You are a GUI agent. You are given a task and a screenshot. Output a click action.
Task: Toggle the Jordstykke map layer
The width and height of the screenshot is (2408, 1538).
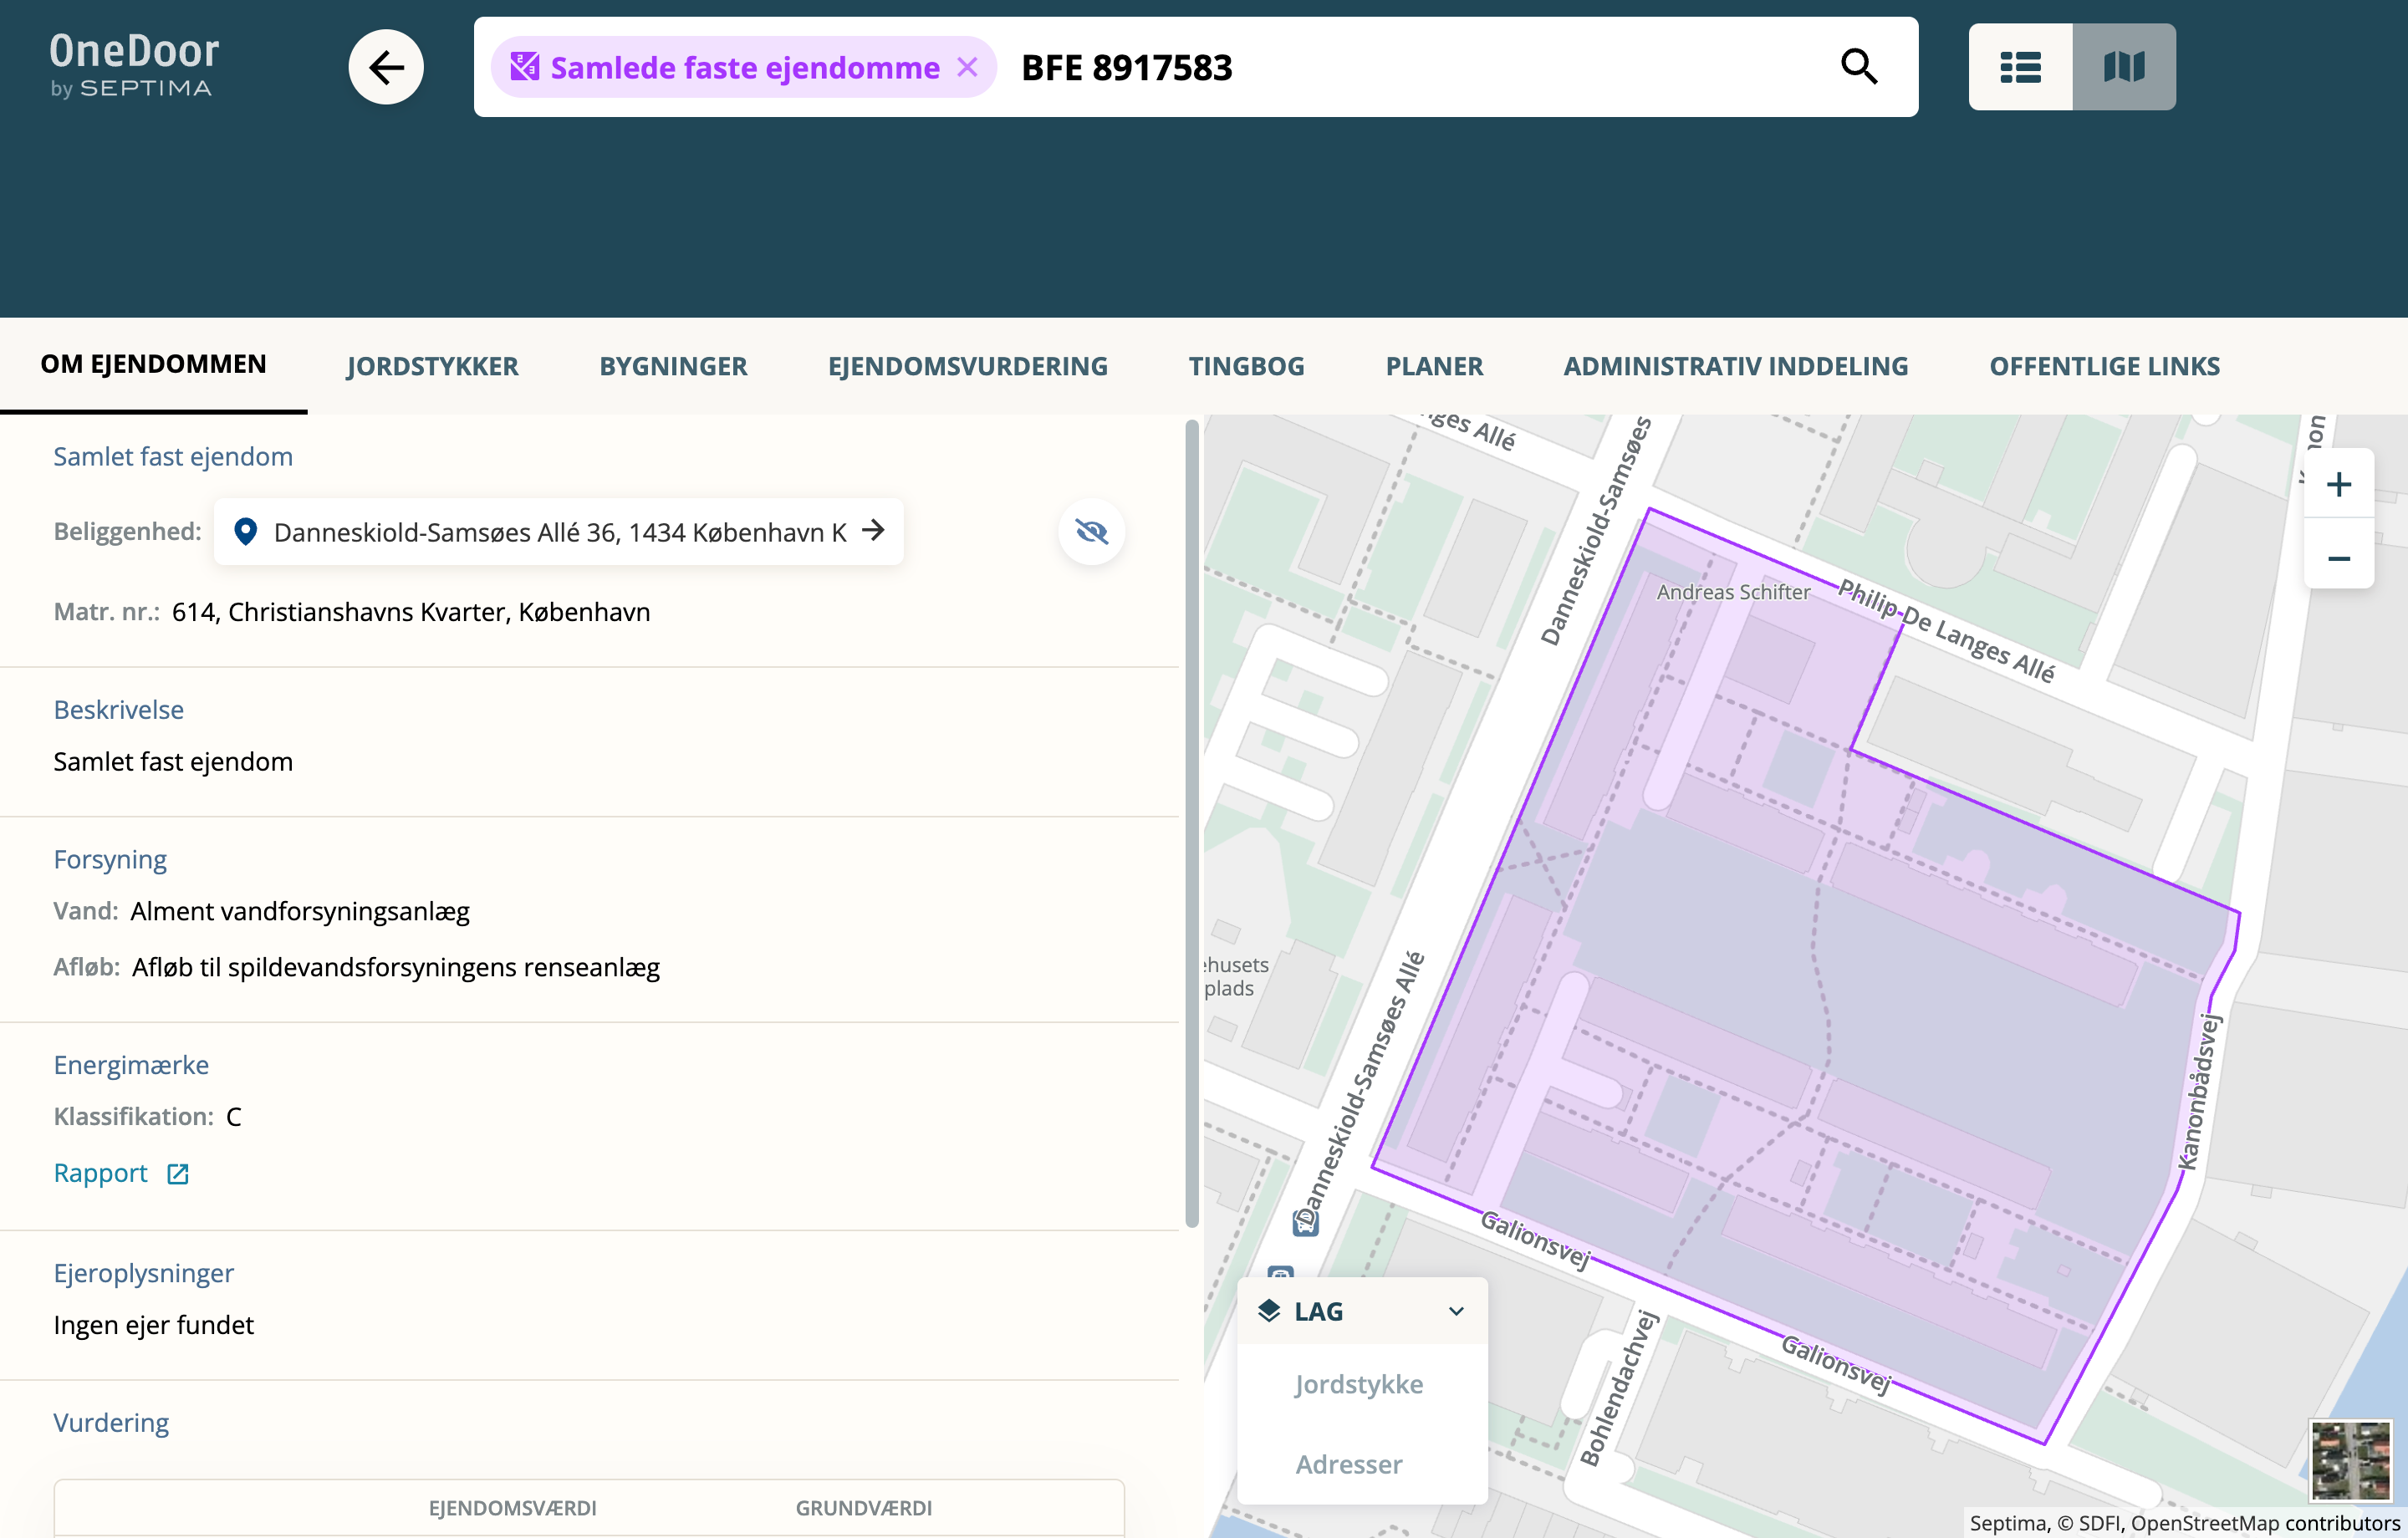1358,1384
